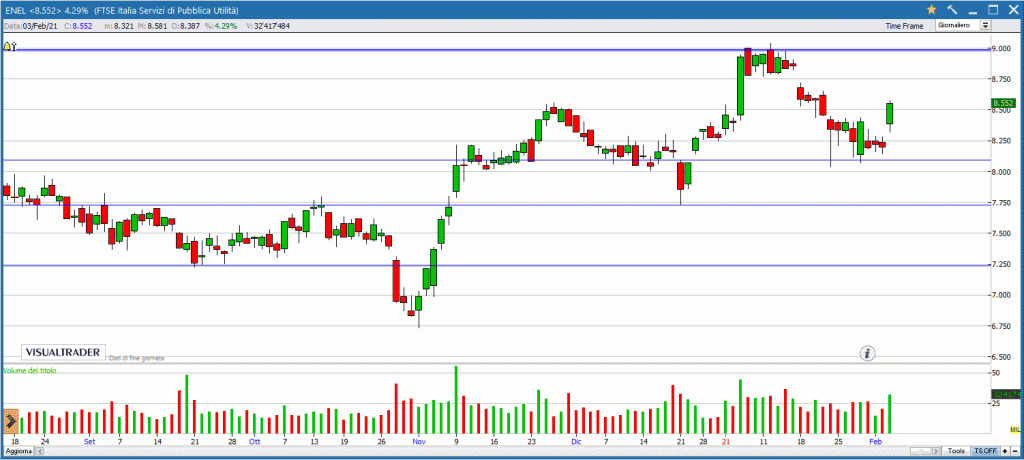
Task: Click the ENEL window title text
Action: coord(121,11)
